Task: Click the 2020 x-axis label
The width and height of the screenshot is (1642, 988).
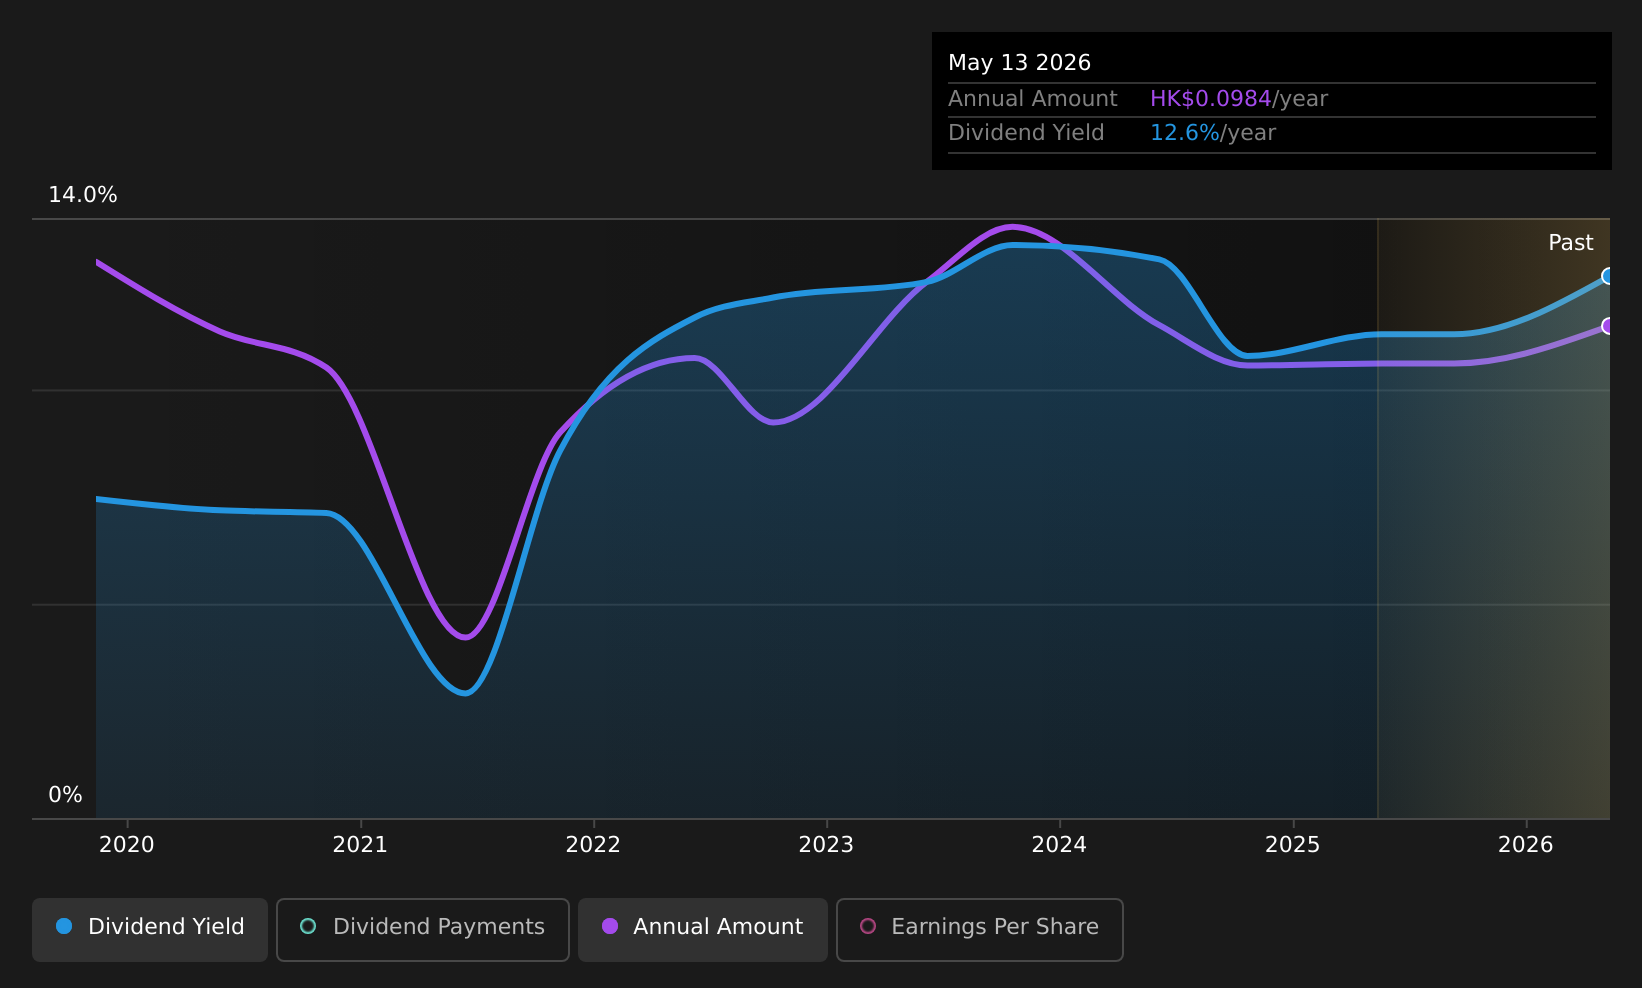Action: point(127,845)
